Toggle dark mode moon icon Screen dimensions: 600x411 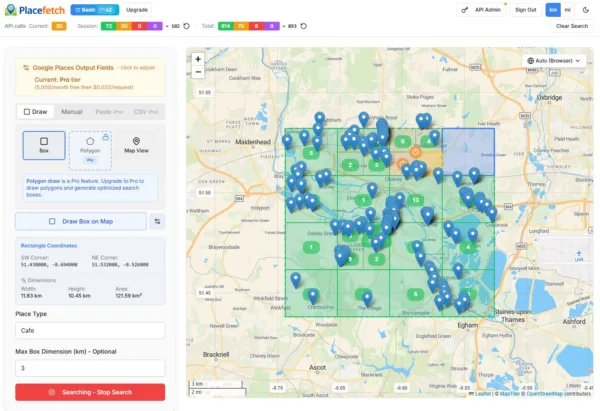(586, 9)
